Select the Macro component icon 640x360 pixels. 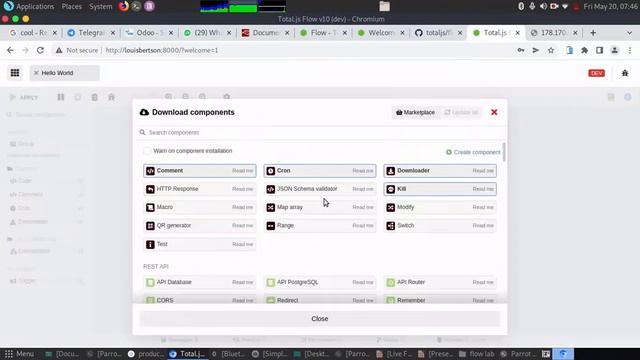tap(150, 207)
